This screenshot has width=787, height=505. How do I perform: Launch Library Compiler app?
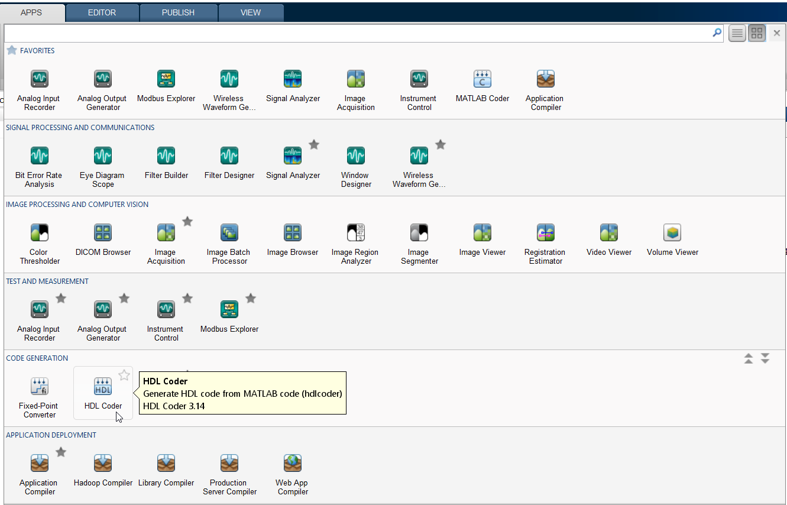pyautogui.click(x=166, y=470)
